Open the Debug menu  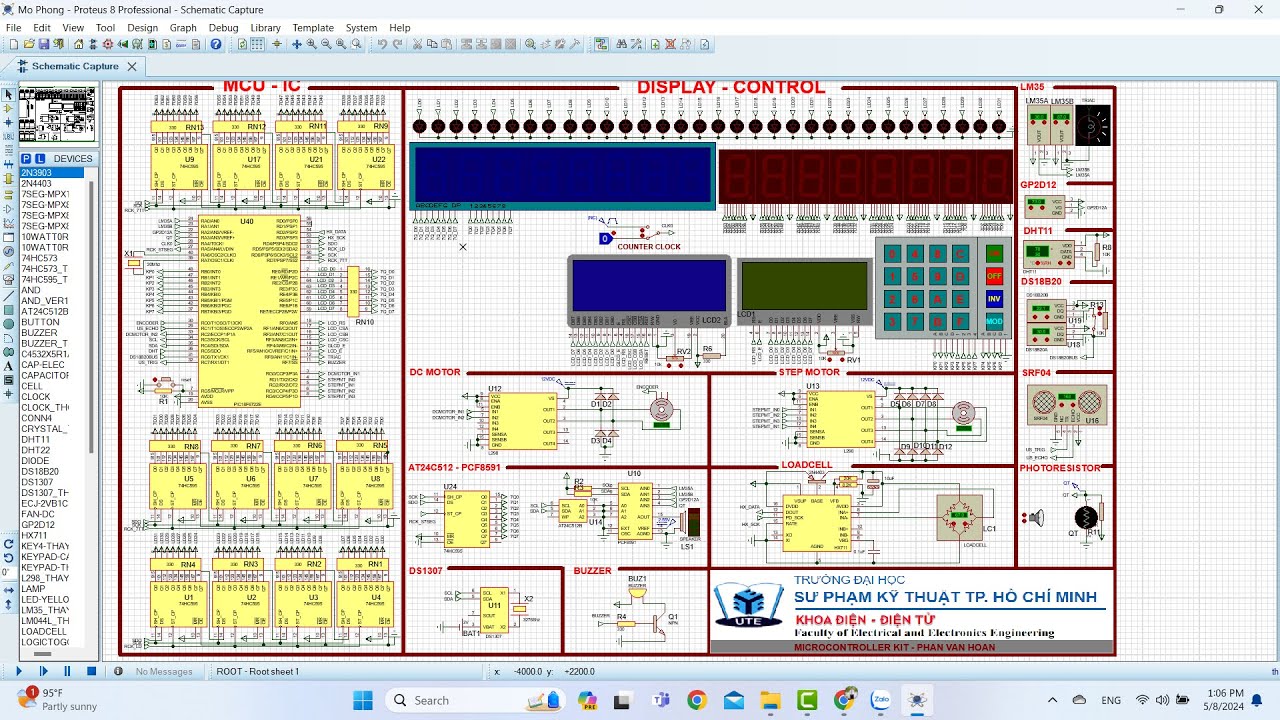[x=223, y=28]
